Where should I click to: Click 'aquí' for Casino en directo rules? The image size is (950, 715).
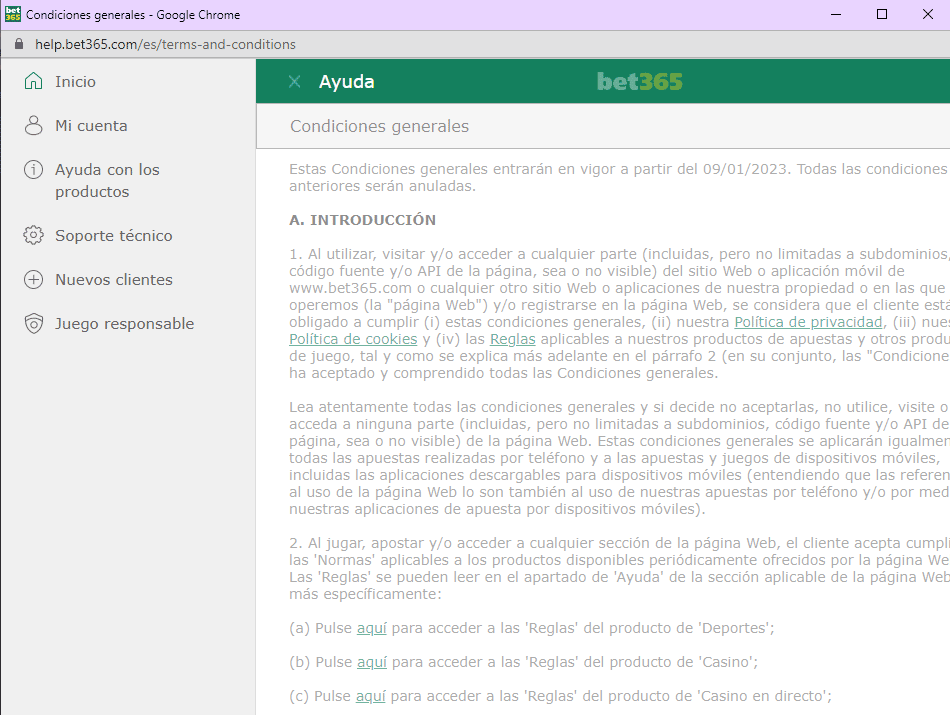pos(371,695)
